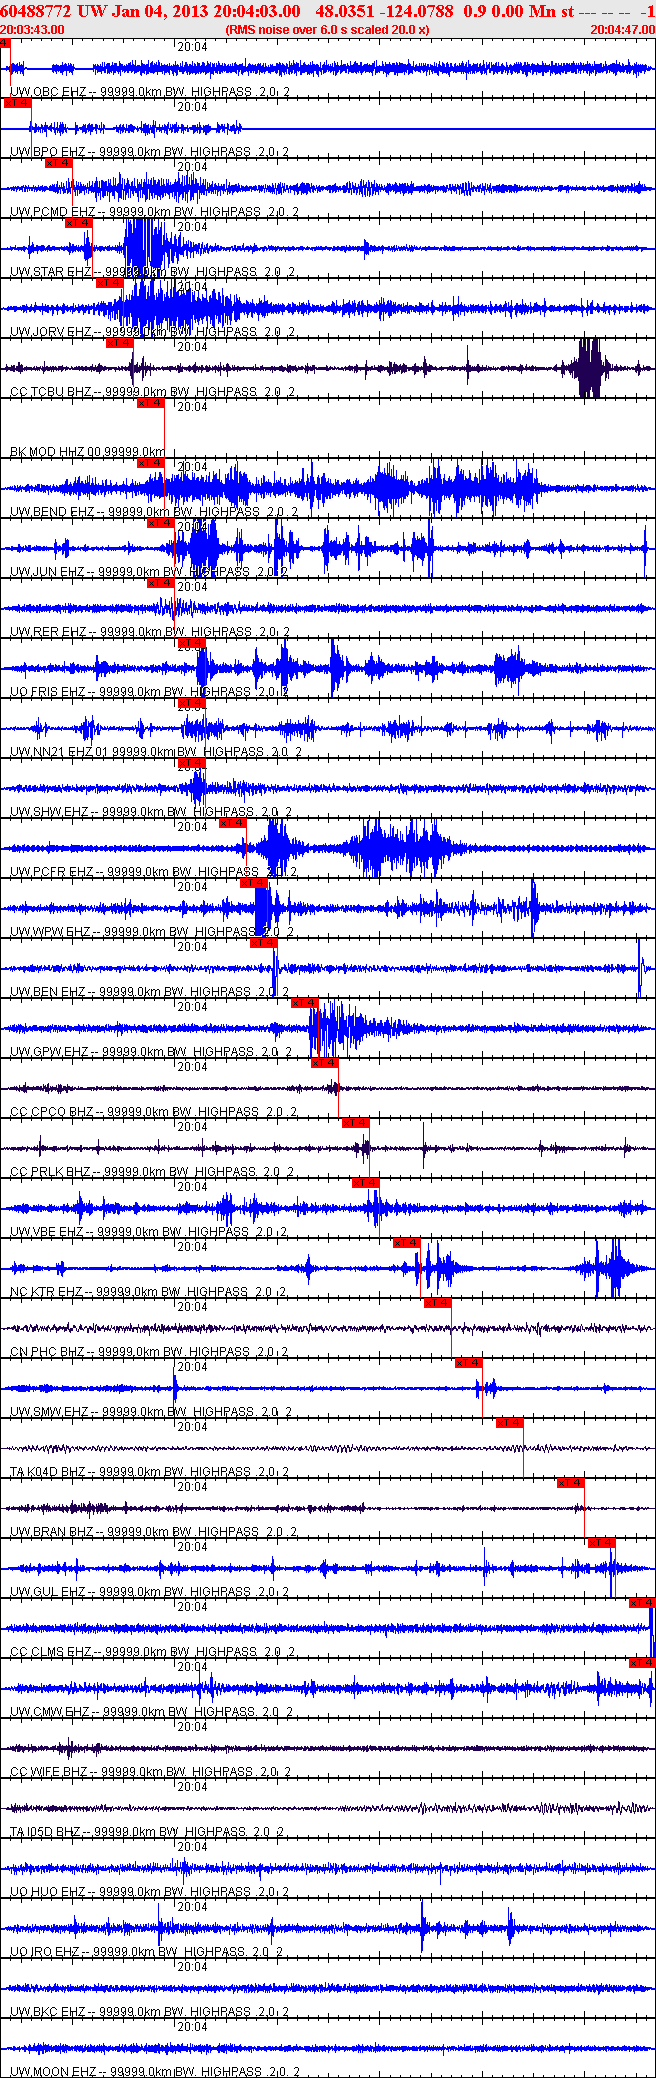
Task: Select the red pick marker on UW PCFR trace
Action: click(x=232, y=823)
